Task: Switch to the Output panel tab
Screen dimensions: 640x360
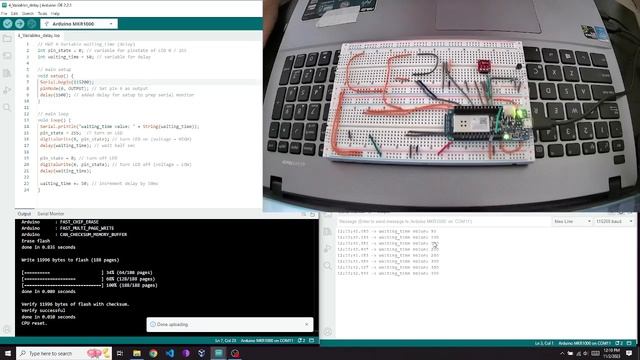Action: [x=24, y=214]
